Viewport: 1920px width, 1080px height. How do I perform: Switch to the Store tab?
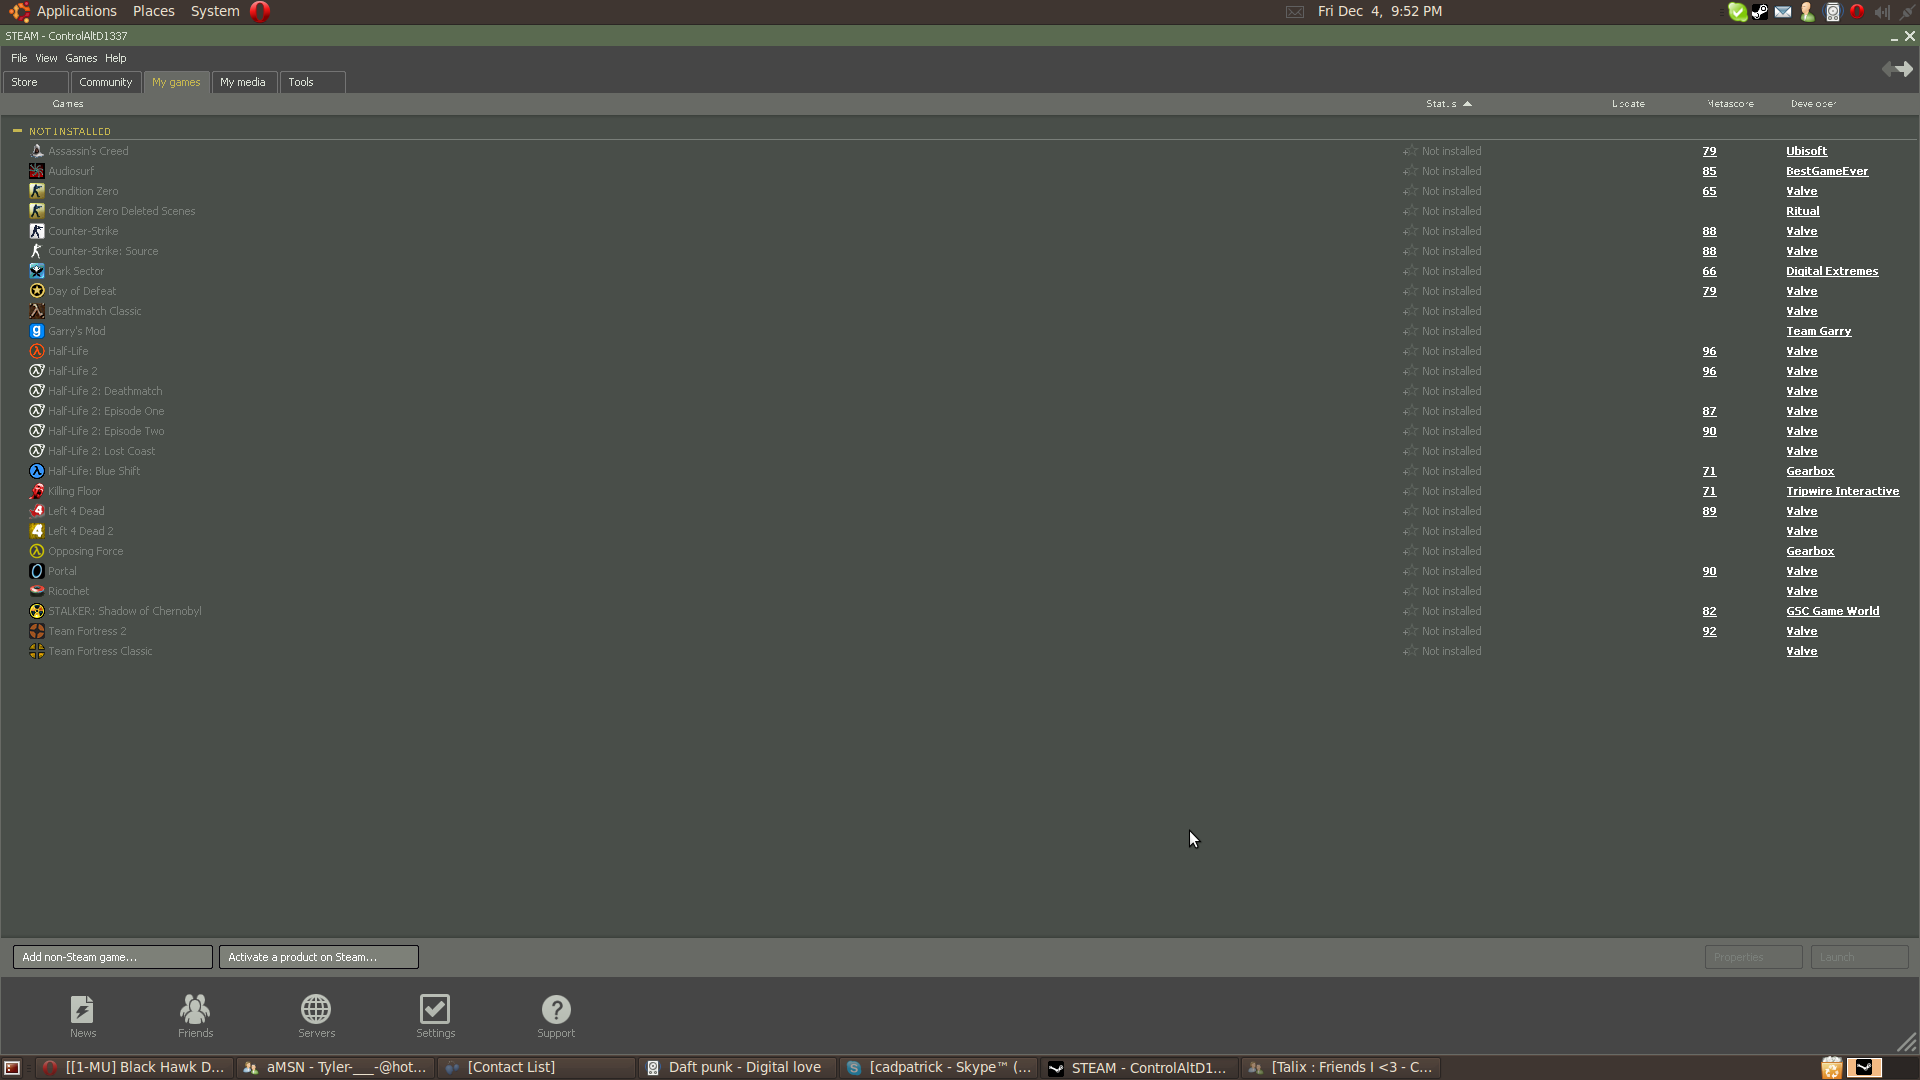tap(36, 82)
